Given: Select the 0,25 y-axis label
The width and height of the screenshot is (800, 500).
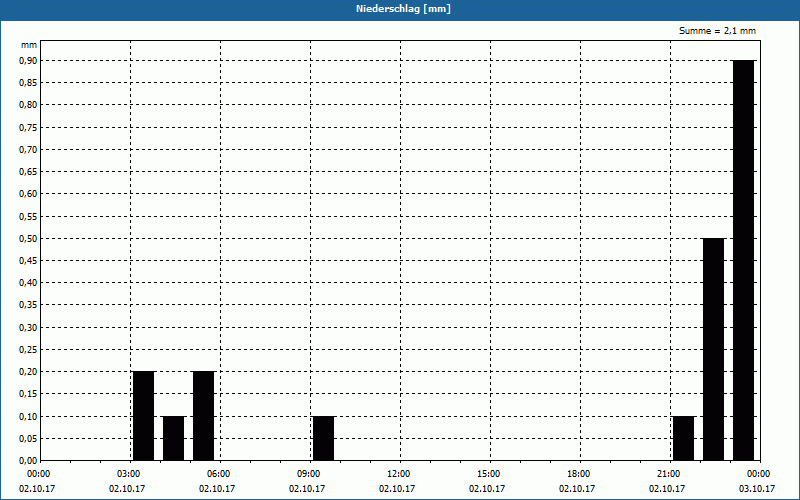Looking at the screenshot, I should 28,349.
